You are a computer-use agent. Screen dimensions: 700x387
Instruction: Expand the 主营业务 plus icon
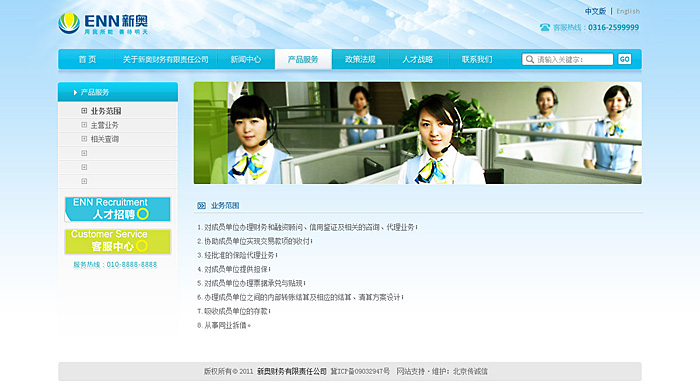coord(84,125)
